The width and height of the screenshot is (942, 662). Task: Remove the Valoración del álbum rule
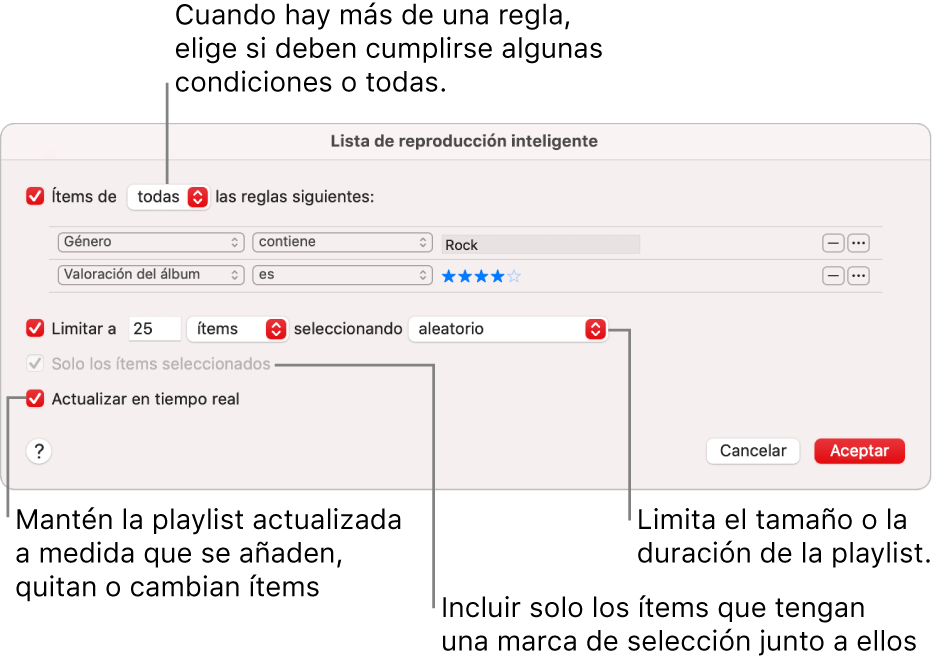pos(833,275)
